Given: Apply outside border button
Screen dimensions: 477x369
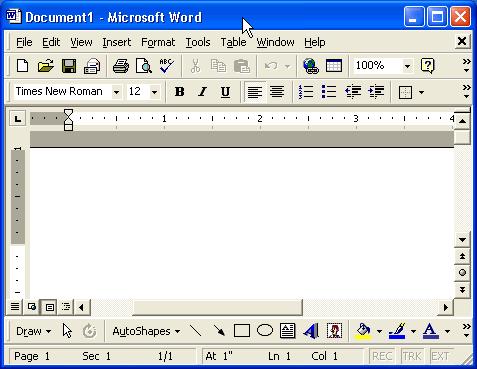Looking at the screenshot, I should (x=405, y=92).
